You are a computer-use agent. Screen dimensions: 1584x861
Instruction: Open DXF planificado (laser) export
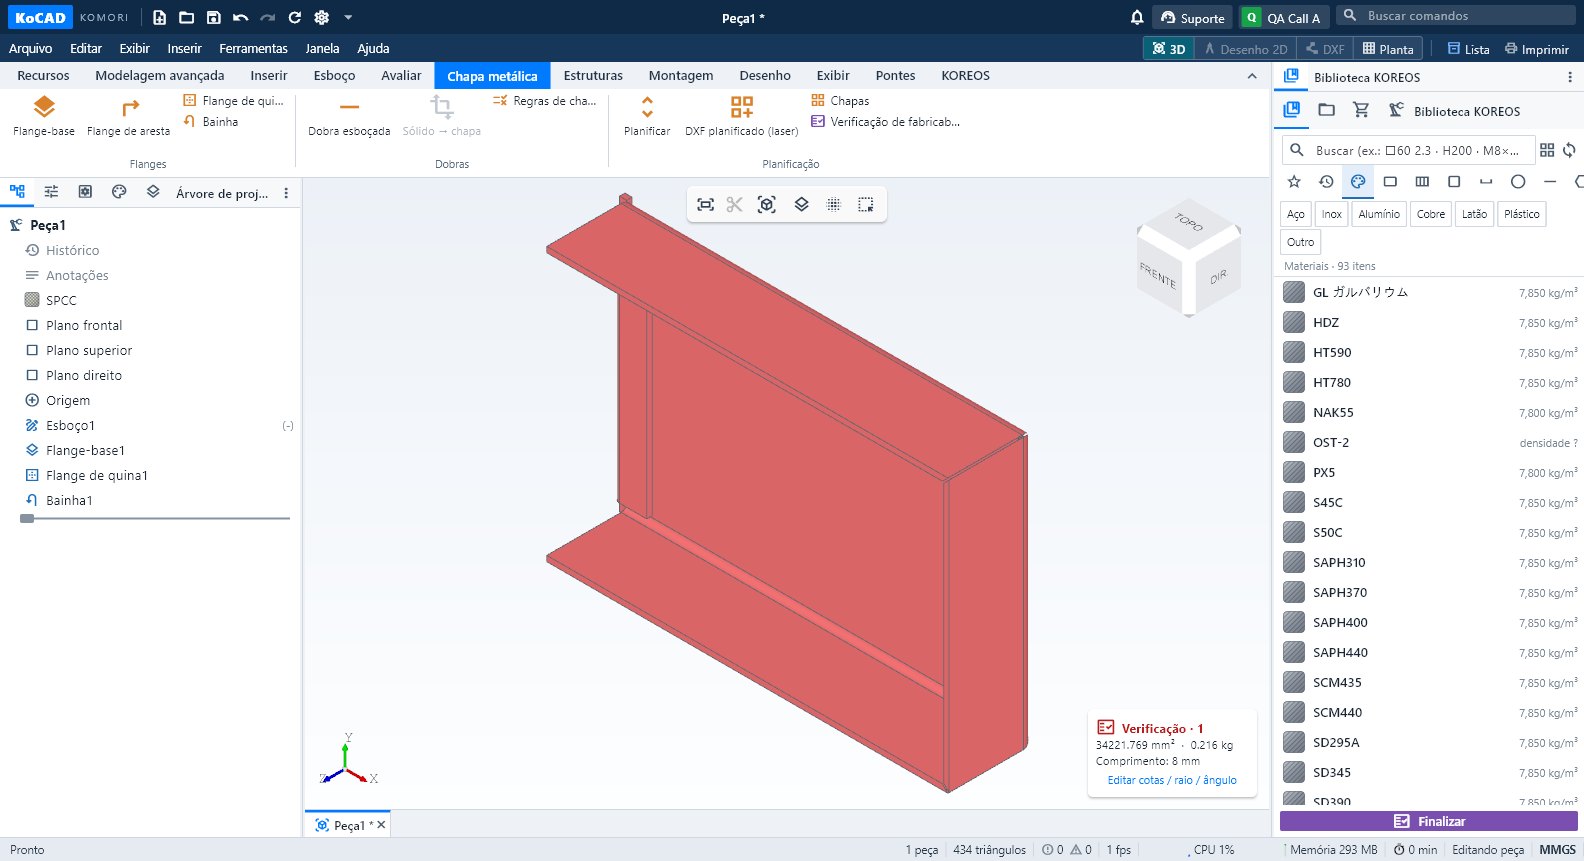pos(741,116)
